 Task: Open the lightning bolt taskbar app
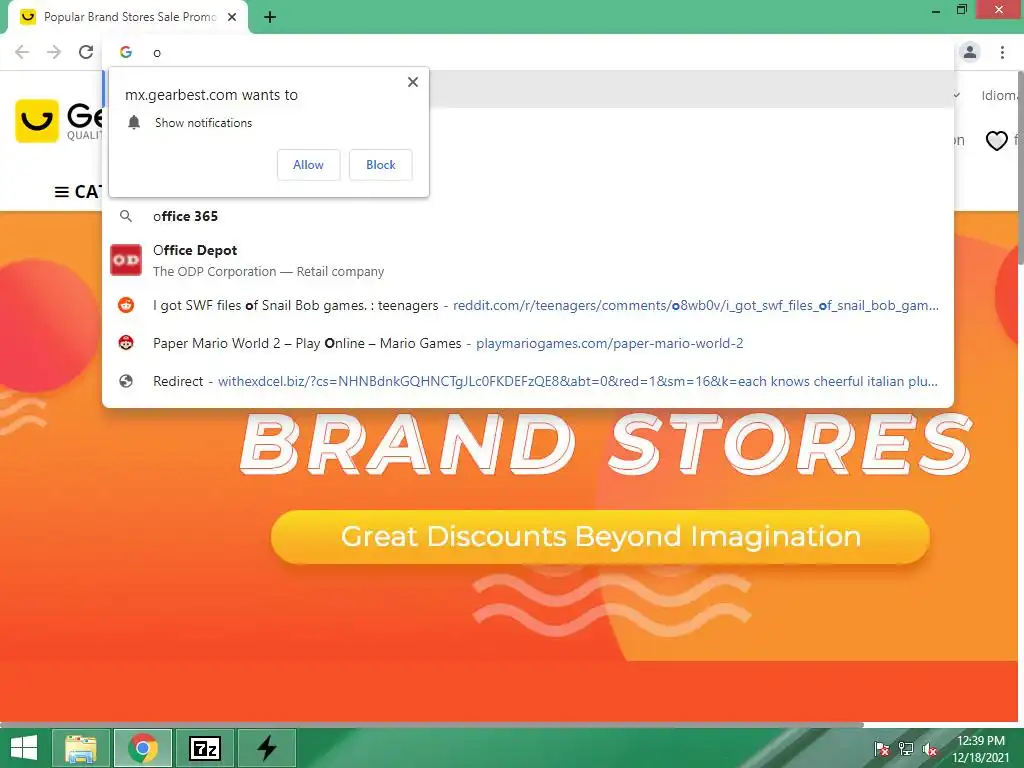click(266, 748)
